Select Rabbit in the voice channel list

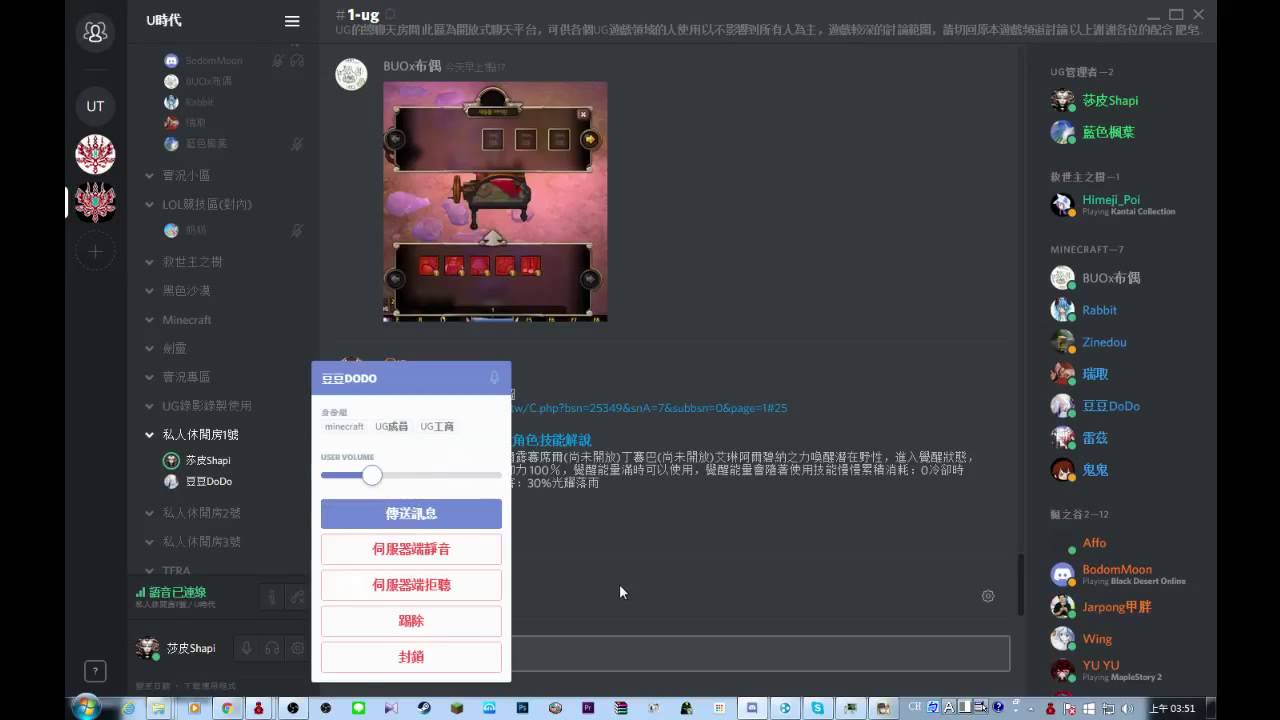(x=199, y=102)
